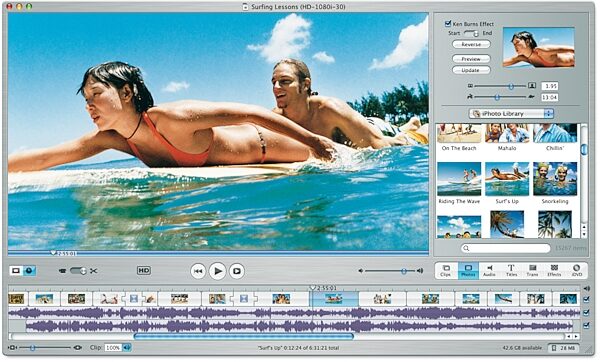The height and width of the screenshot is (362, 600).
Task: Toggle the video track audio checkbox
Action: (x=586, y=299)
